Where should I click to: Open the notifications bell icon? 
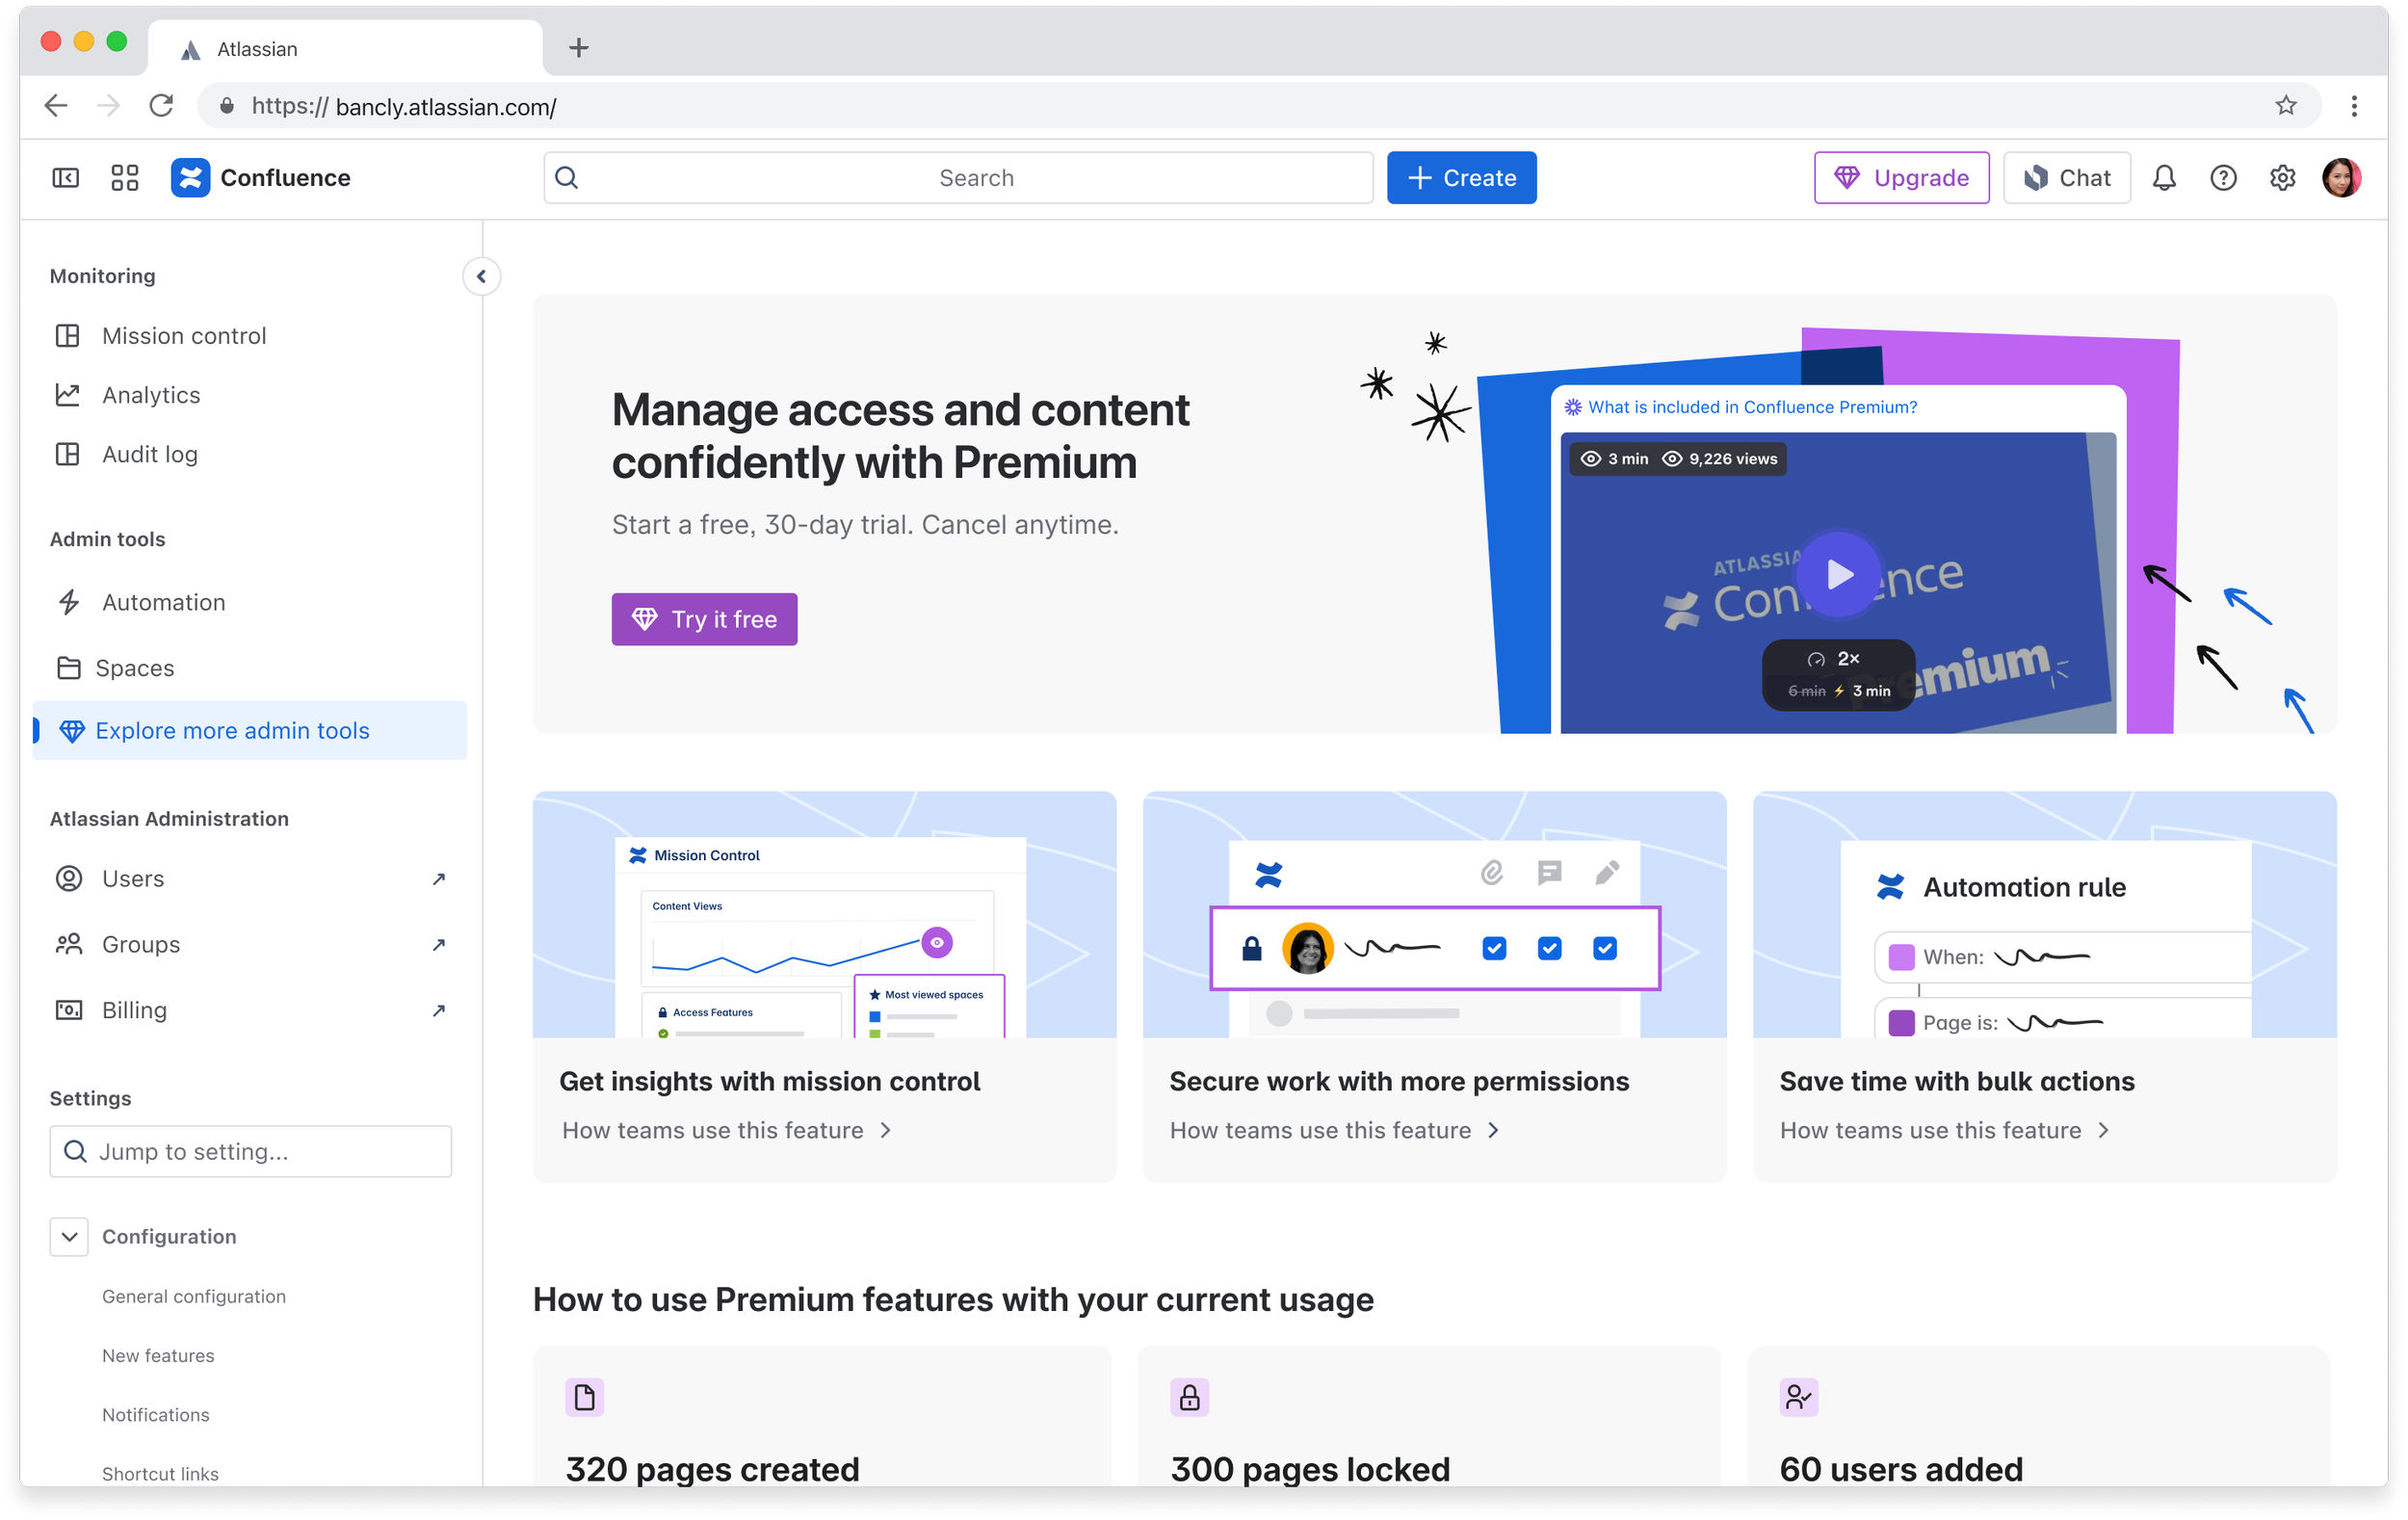click(2164, 178)
